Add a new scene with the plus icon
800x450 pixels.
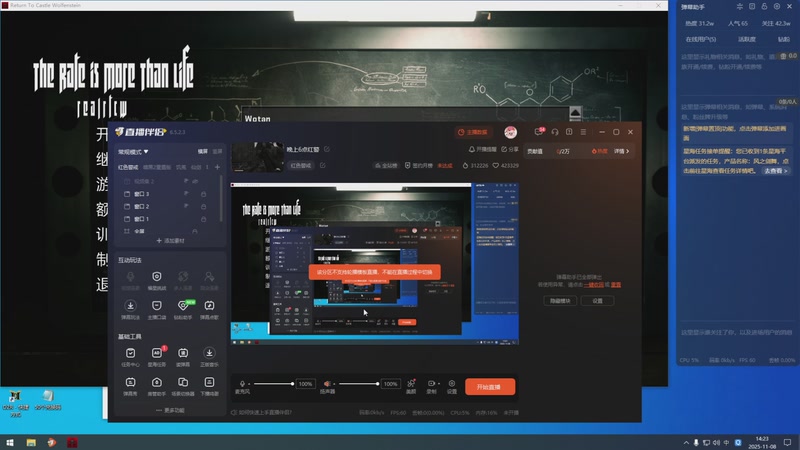(x=217, y=167)
